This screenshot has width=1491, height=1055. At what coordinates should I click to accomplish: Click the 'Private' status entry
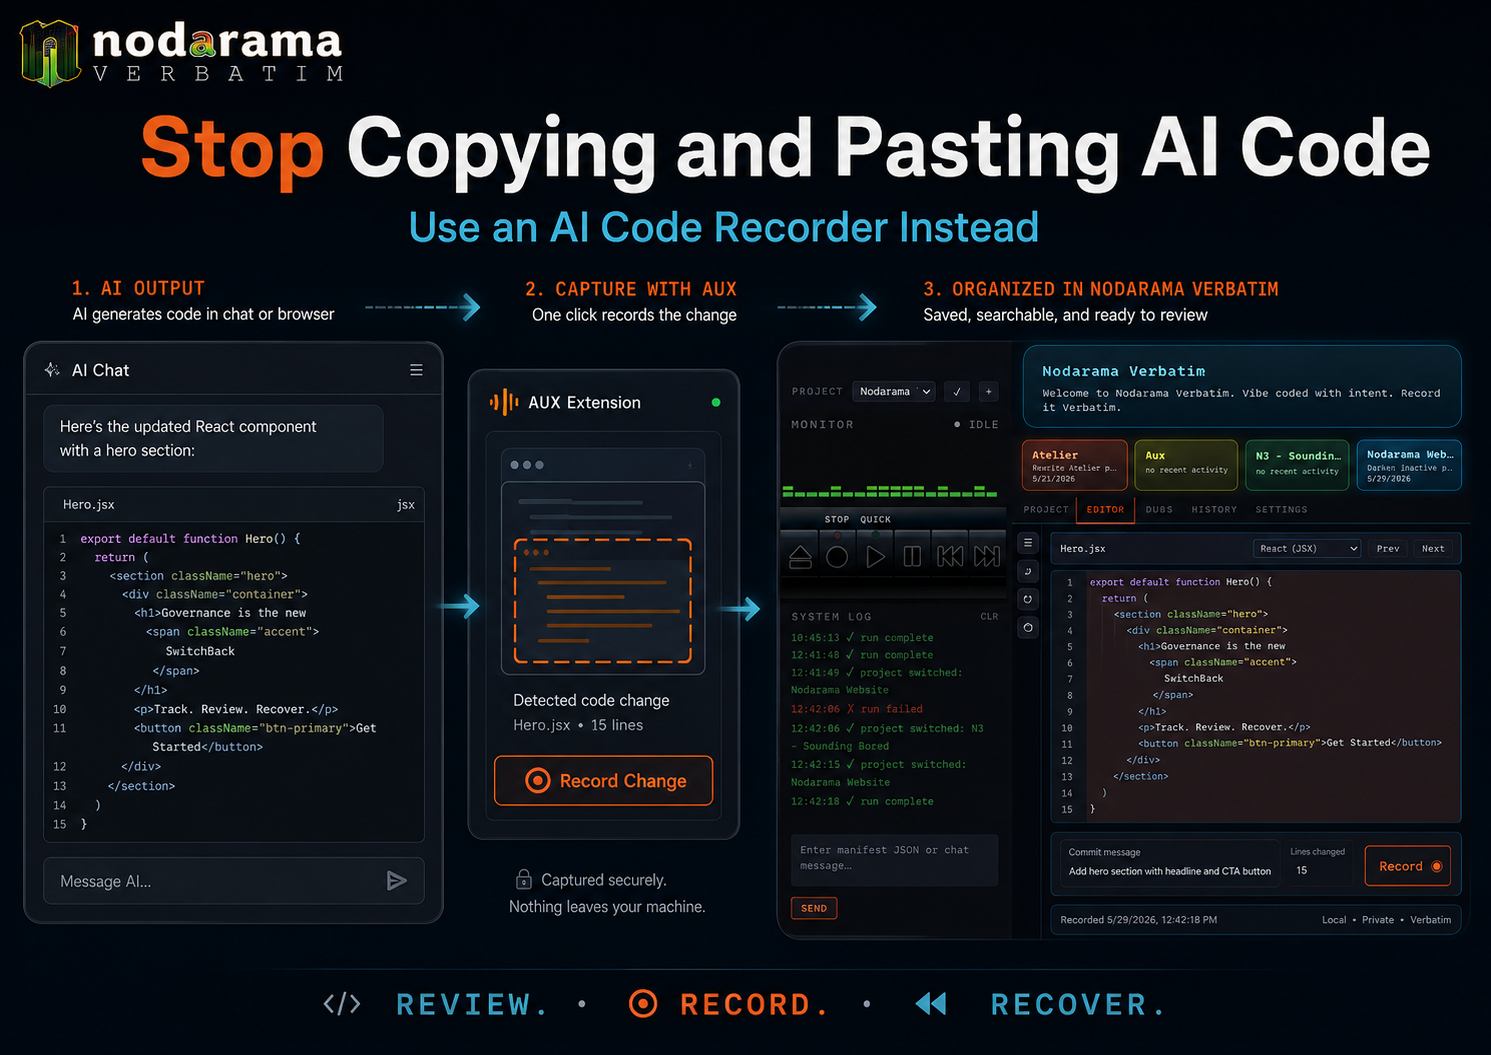click(x=1377, y=919)
